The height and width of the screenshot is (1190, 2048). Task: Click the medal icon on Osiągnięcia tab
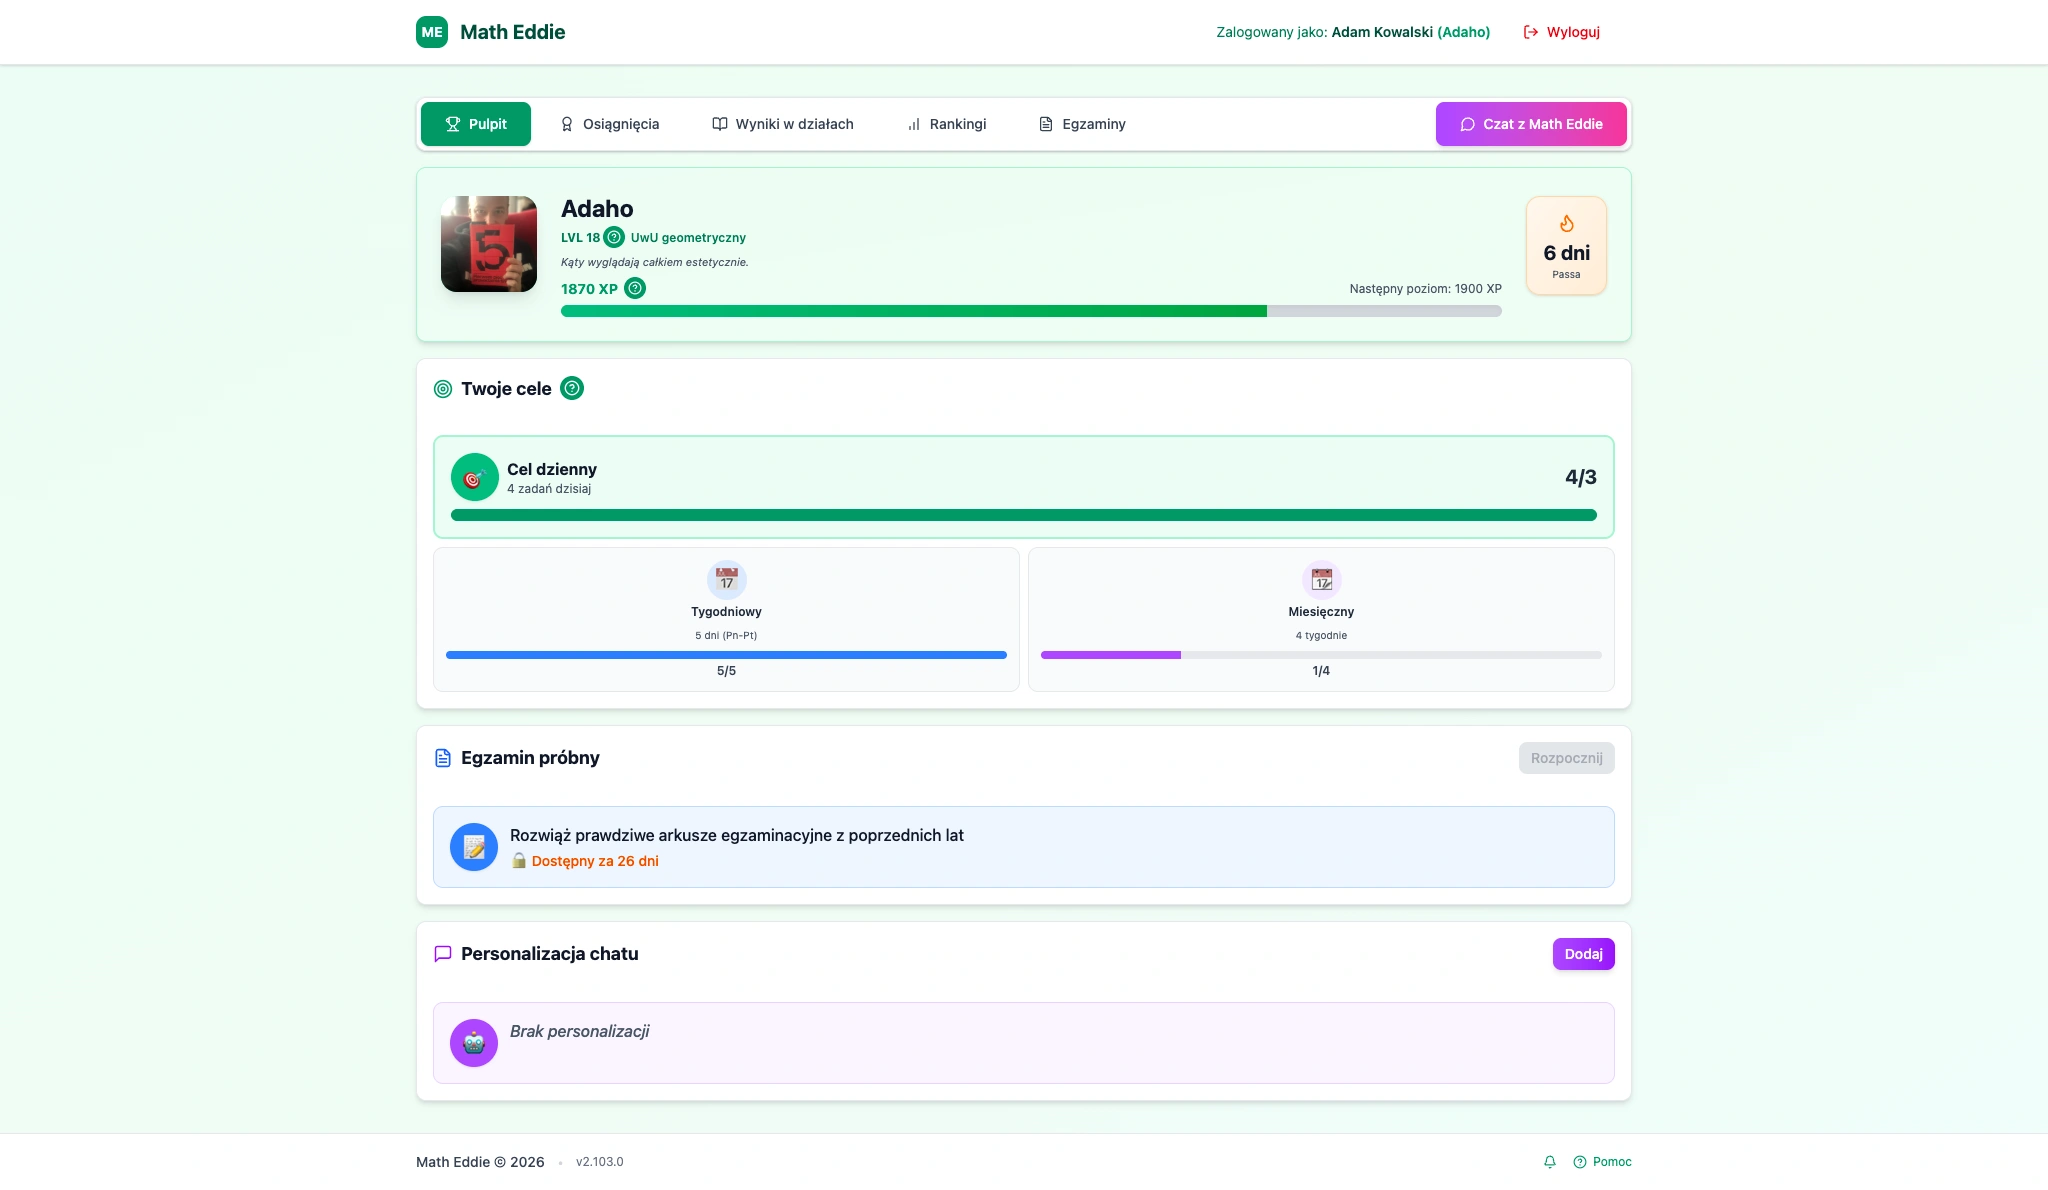pos(567,124)
